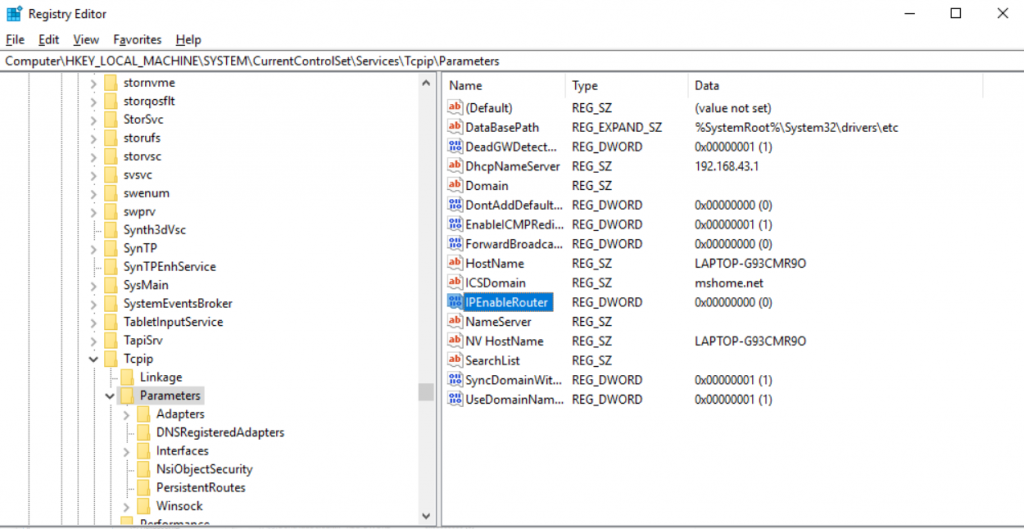Click the DWORD icon beside EnableICMPRedi

455,224
